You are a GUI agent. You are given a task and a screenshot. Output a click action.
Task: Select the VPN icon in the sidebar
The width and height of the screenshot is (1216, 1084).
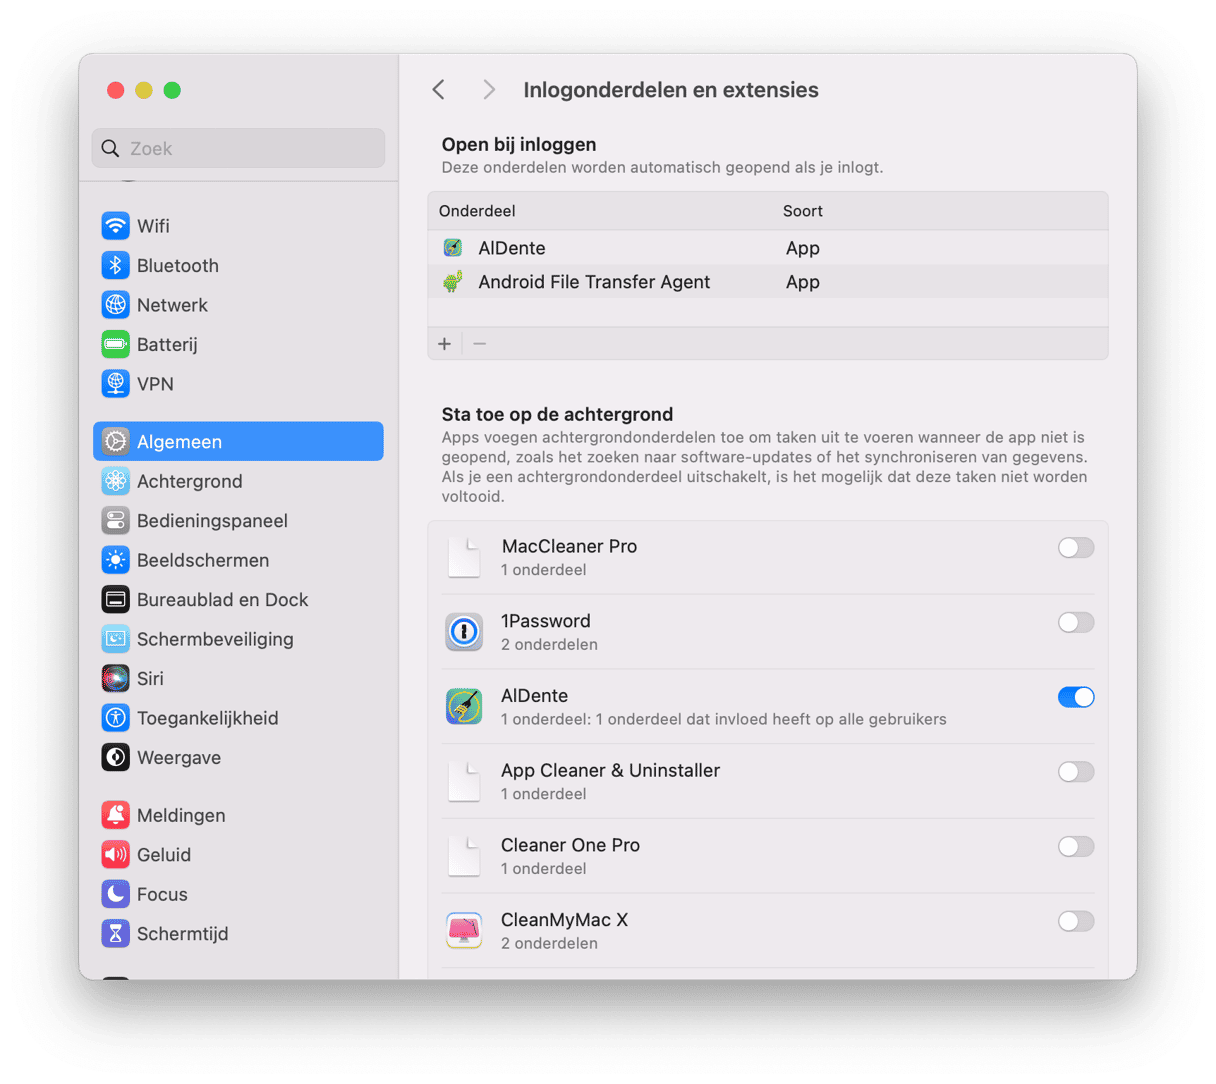pos(116,384)
